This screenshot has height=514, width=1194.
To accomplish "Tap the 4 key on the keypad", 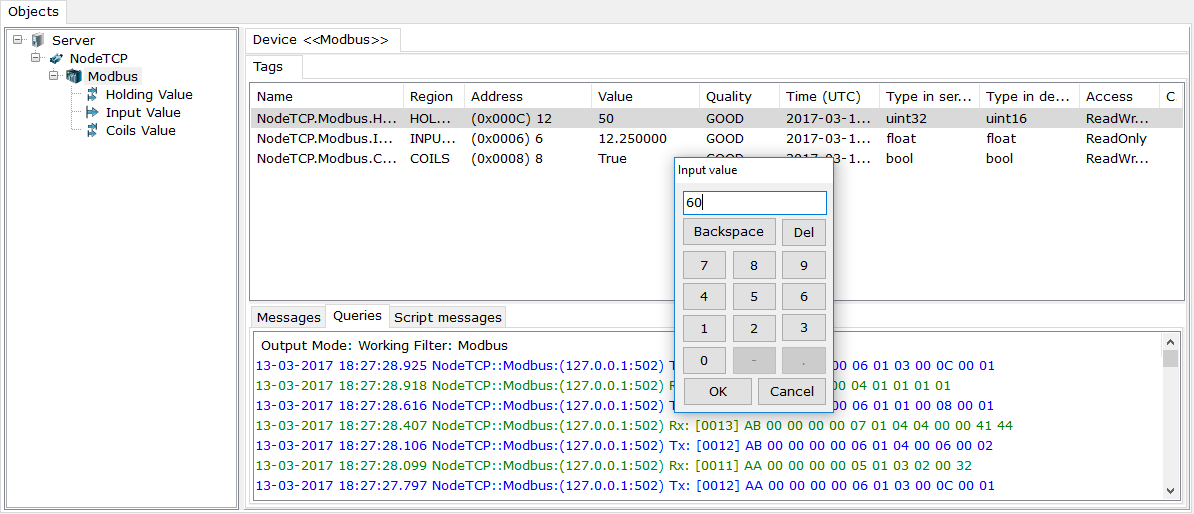I will point(704,297).
